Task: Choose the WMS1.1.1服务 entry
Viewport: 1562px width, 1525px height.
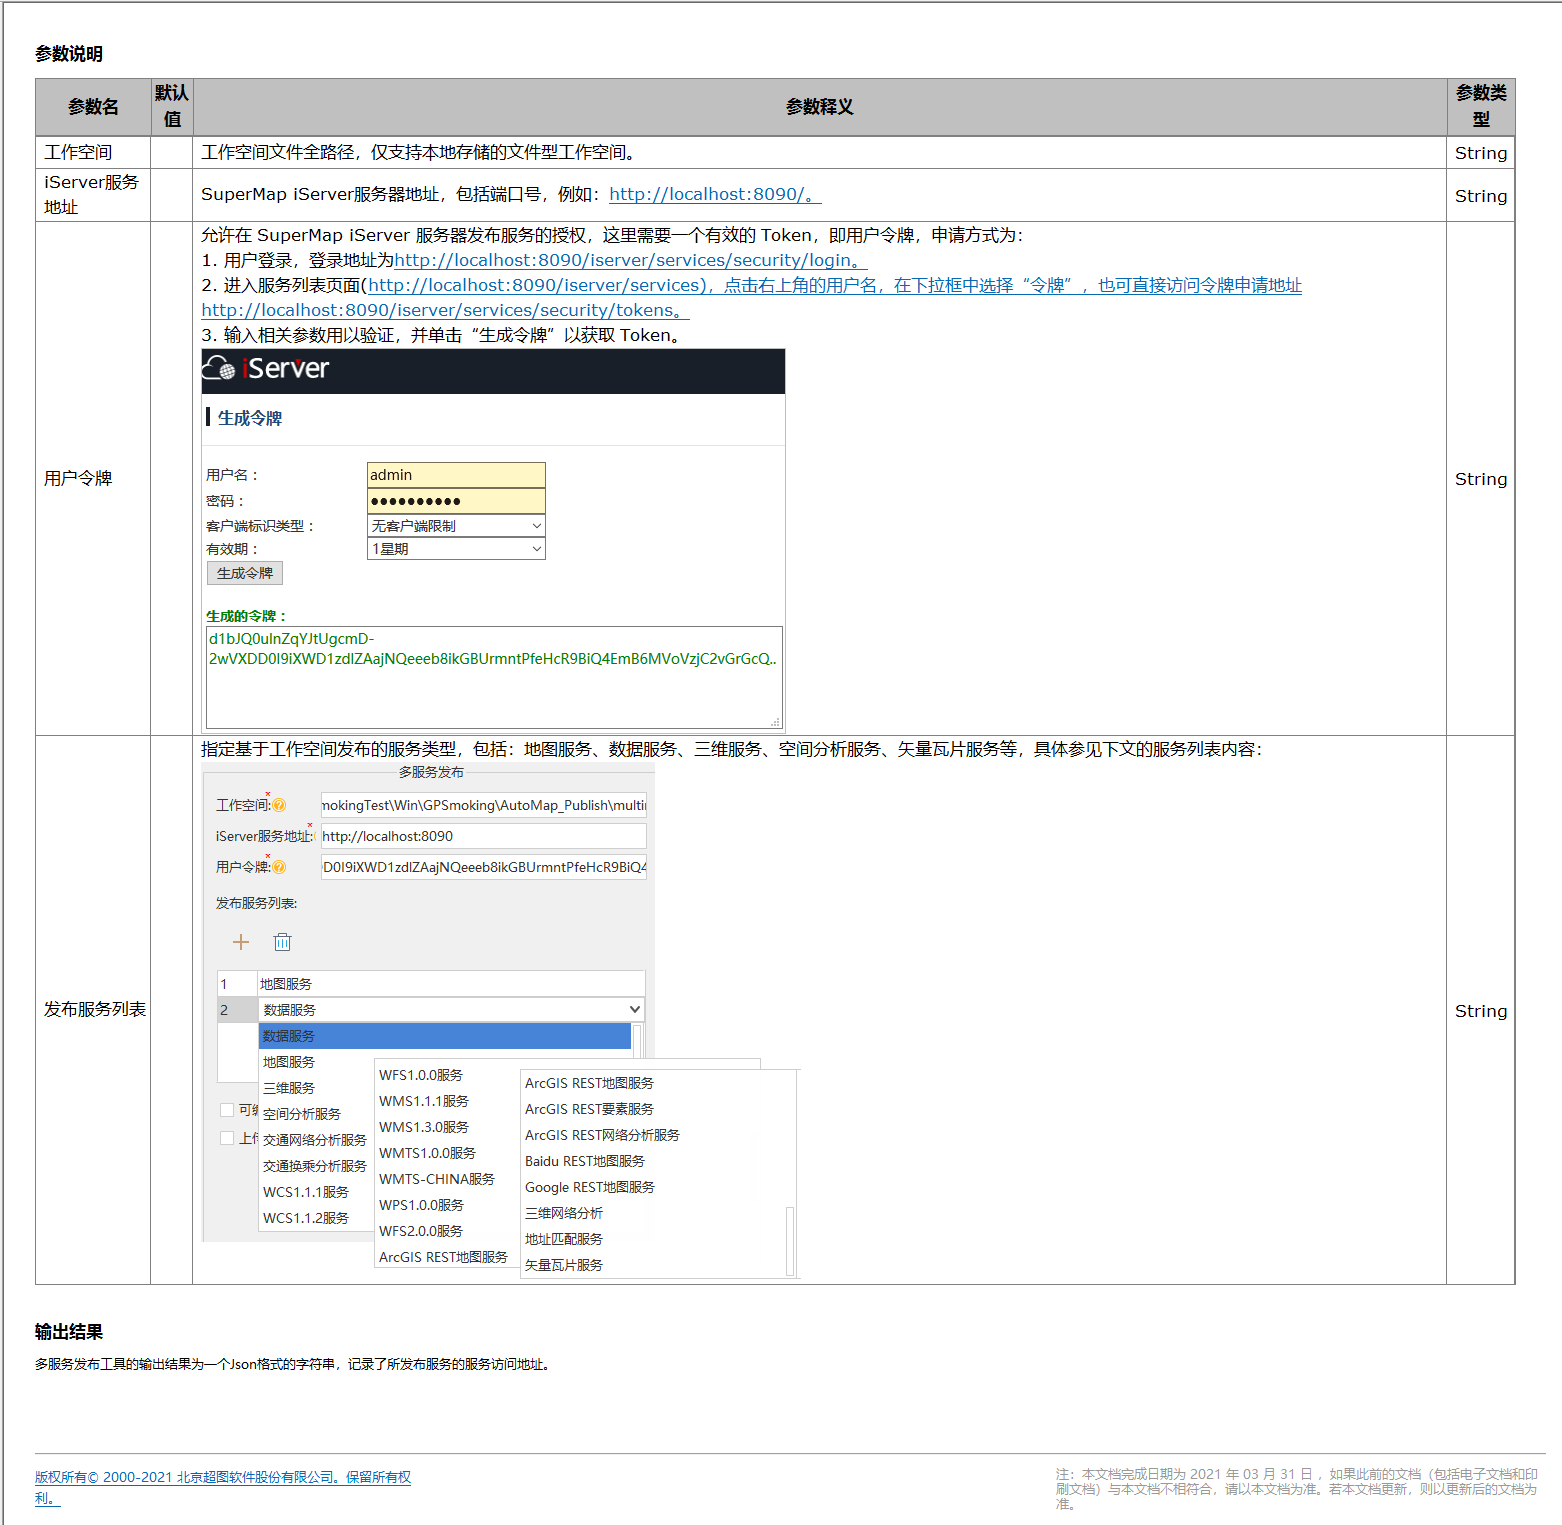Action: (x=424, y=1101)
